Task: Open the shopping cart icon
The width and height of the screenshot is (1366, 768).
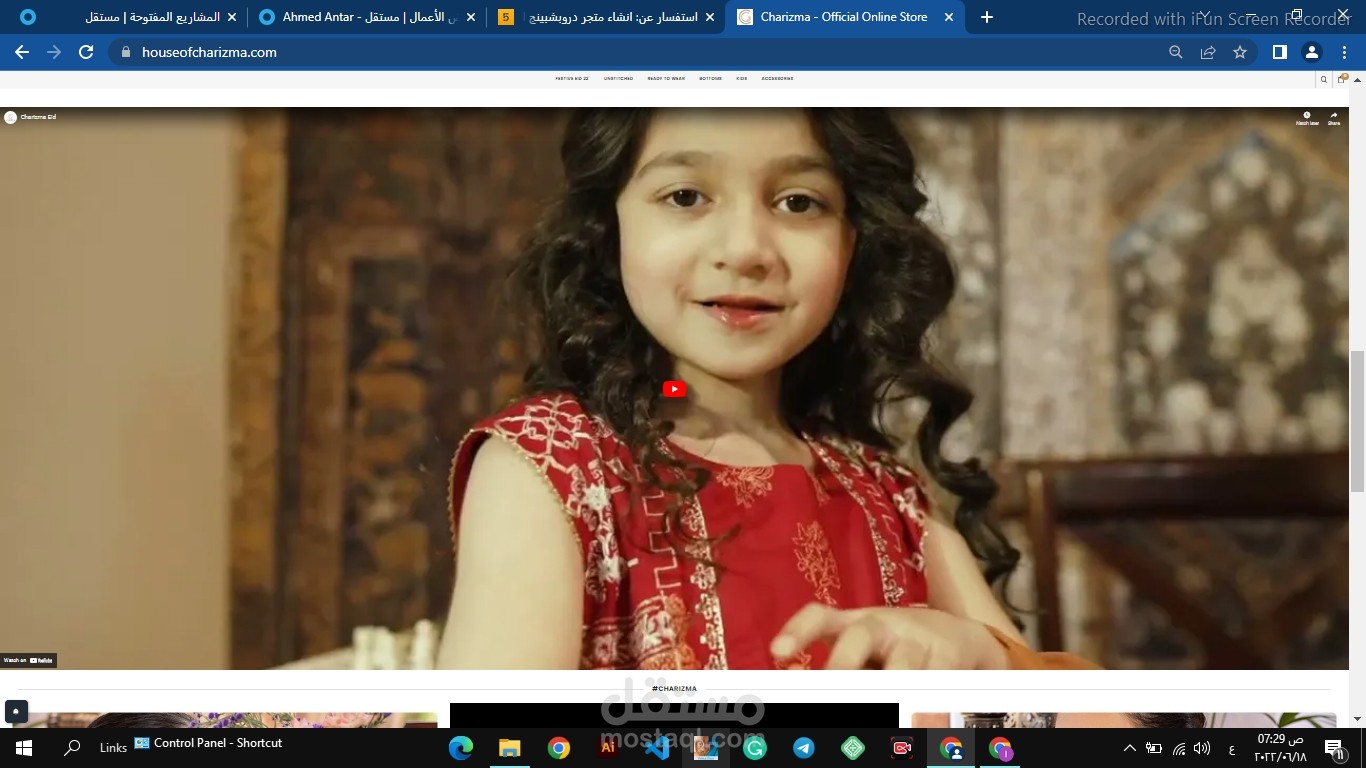Action: click(x=1343, y=78)
